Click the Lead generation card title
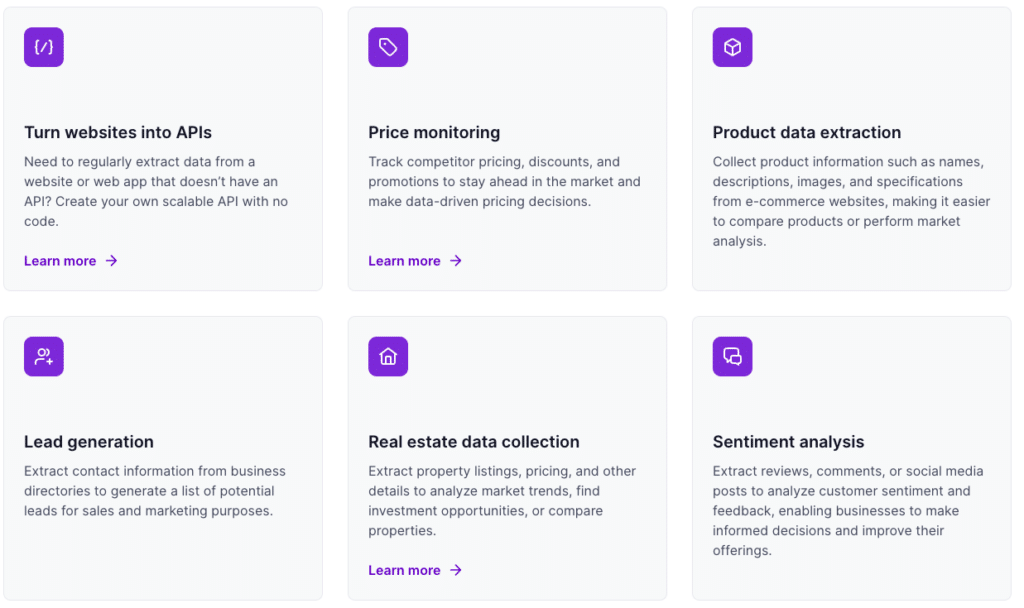This screenshot has height=608, width=1024. (x=89, y=441)
